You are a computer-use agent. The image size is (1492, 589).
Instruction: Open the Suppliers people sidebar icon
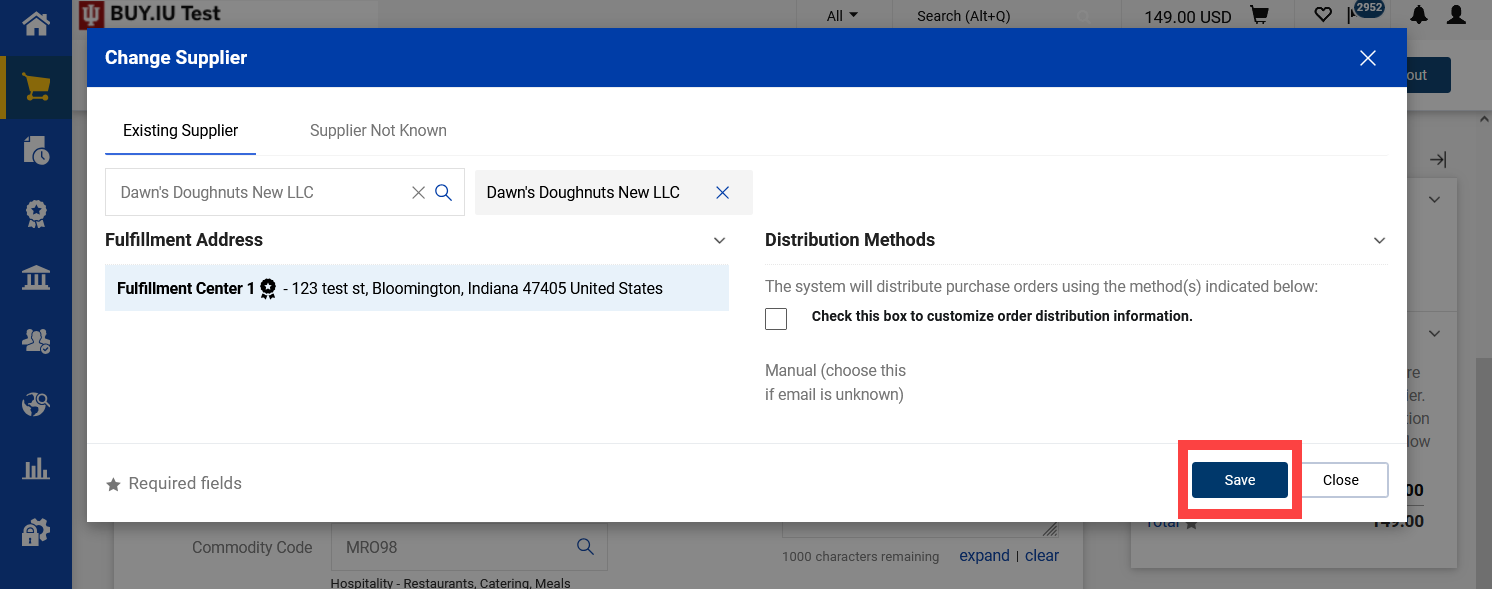pos(36,341)
